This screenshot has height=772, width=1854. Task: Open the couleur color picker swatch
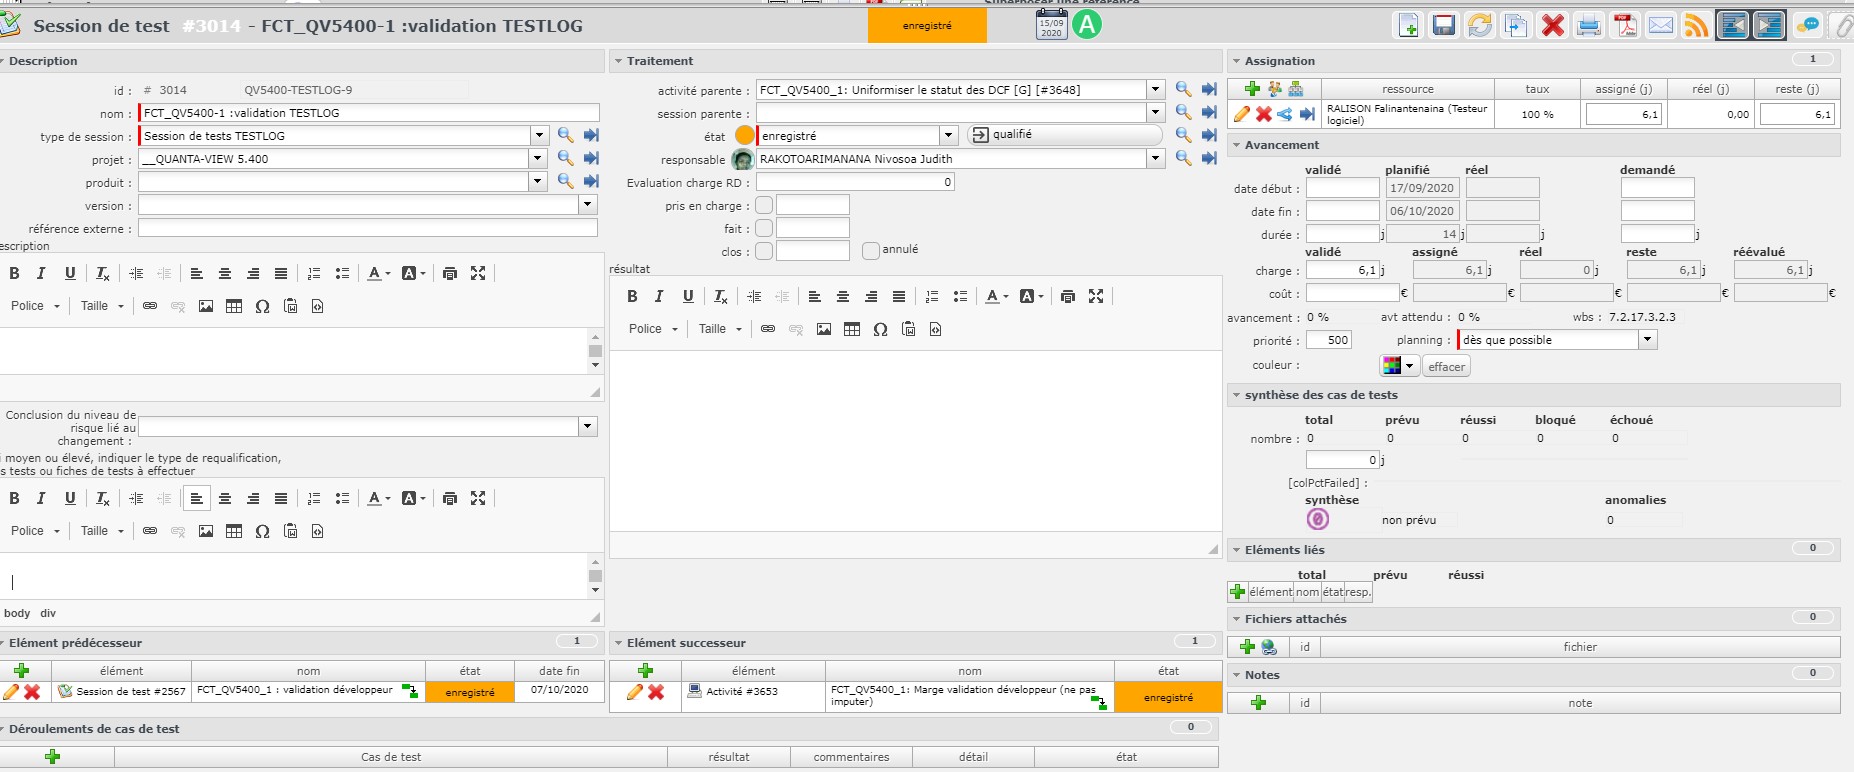click(x=1392, y=366)
